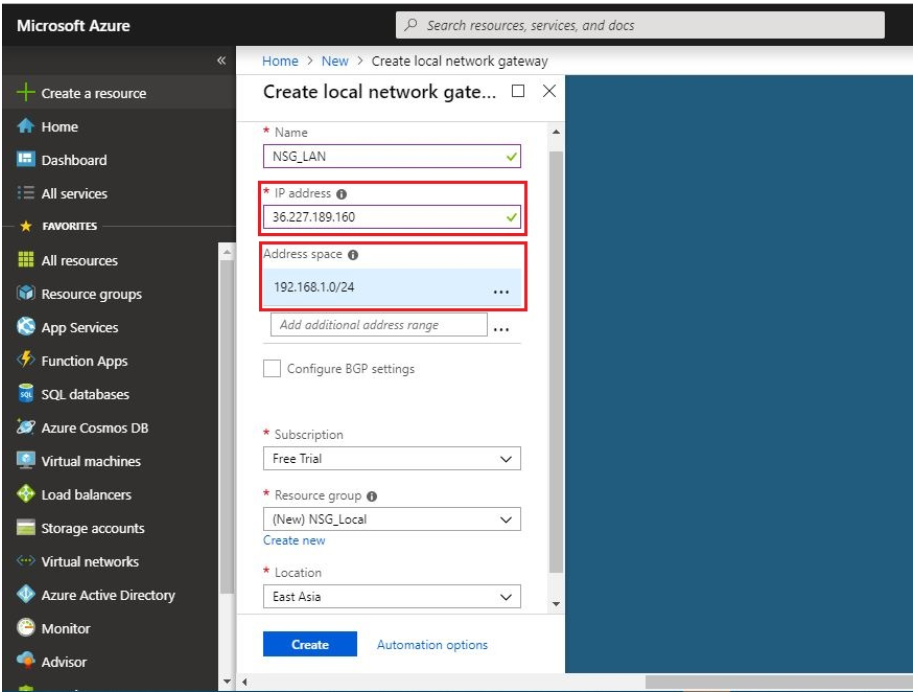
Task: Click the Add additional address range field
Action: (x=378, y=325)
